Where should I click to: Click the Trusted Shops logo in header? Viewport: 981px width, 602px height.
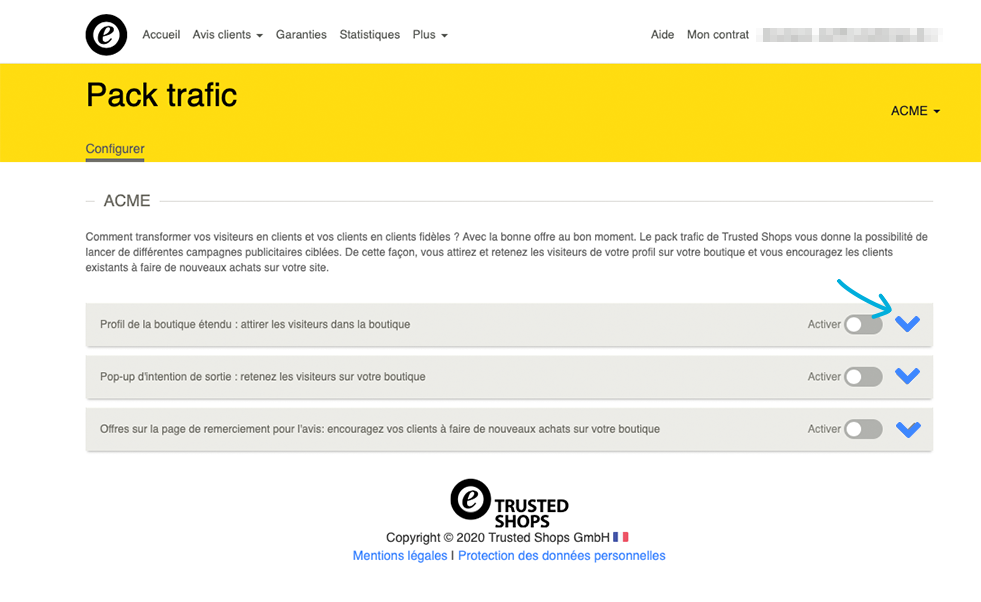106,35
